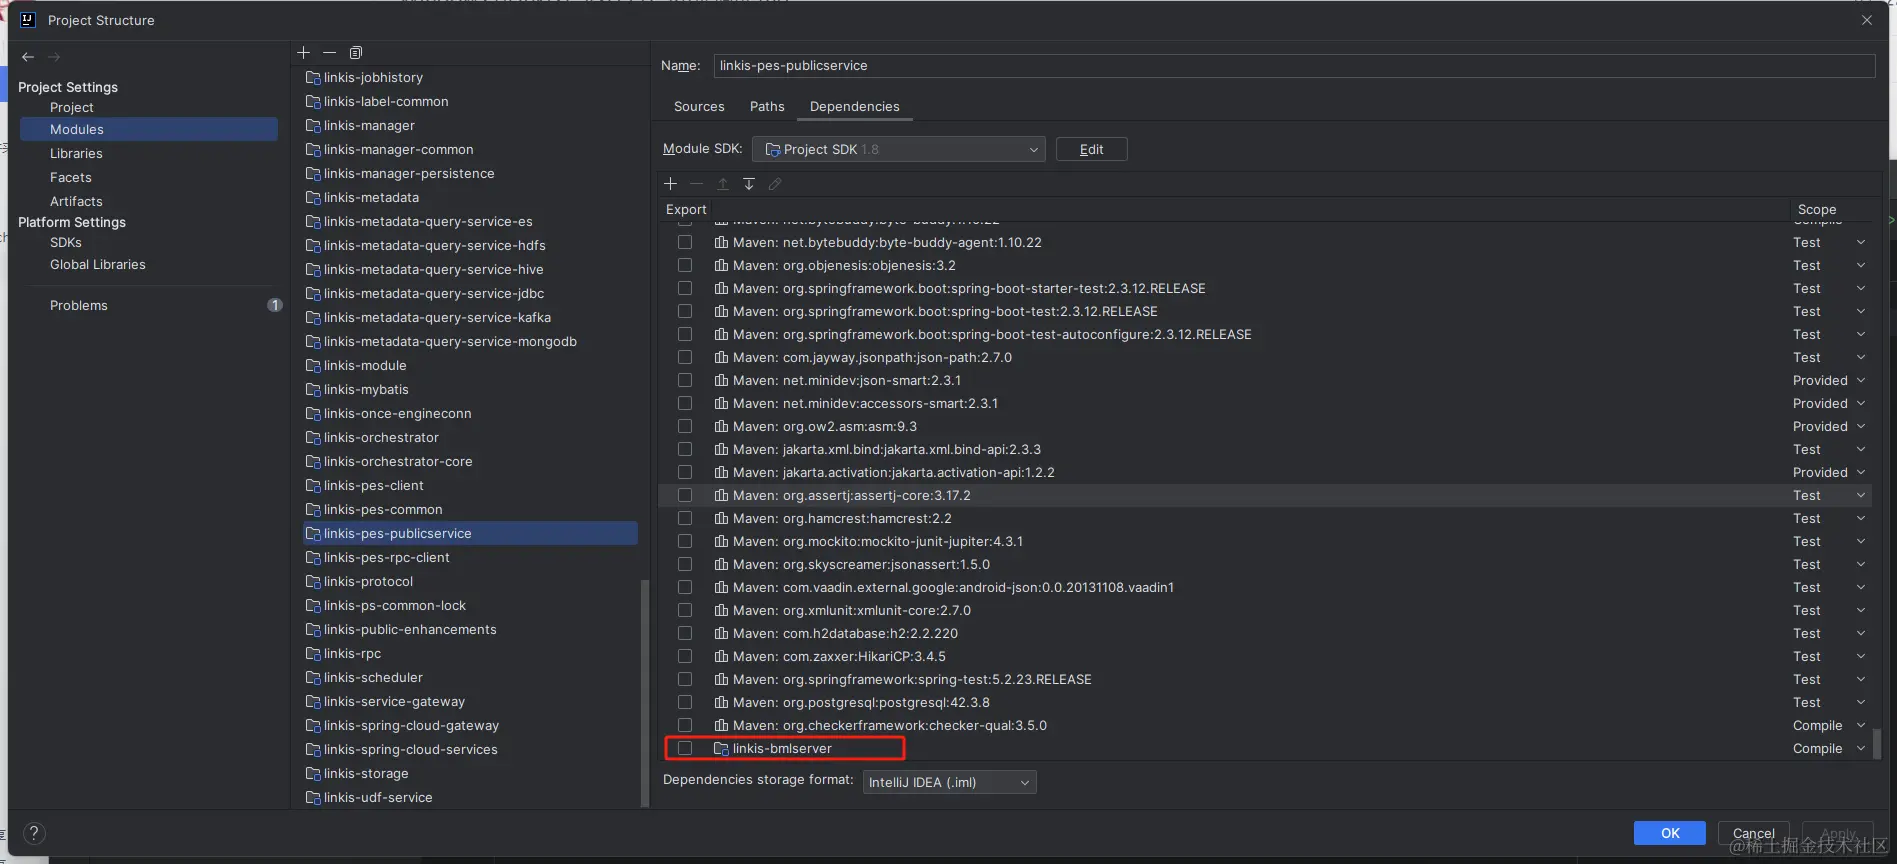
Task: Open dependencies storage format dropdown
Action: click(949, 783)
